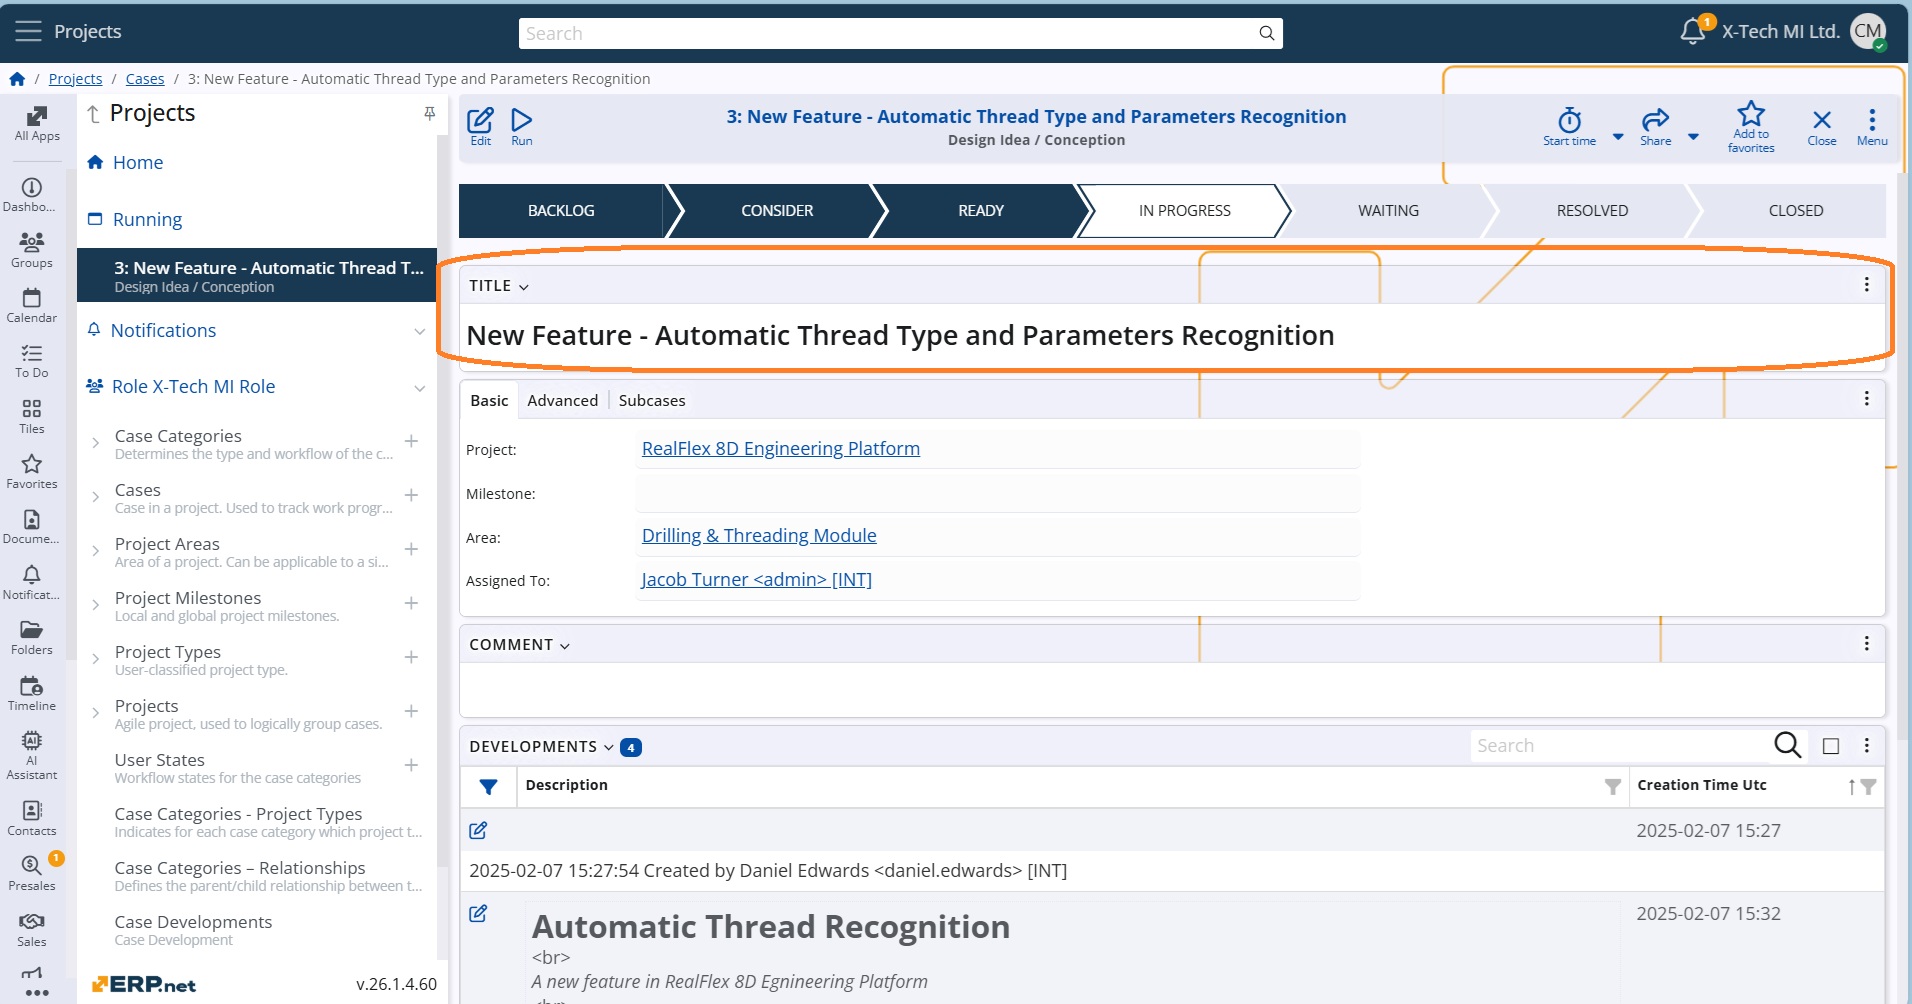
Task: Switch to the Advanced tab
Action: point(562,400)
